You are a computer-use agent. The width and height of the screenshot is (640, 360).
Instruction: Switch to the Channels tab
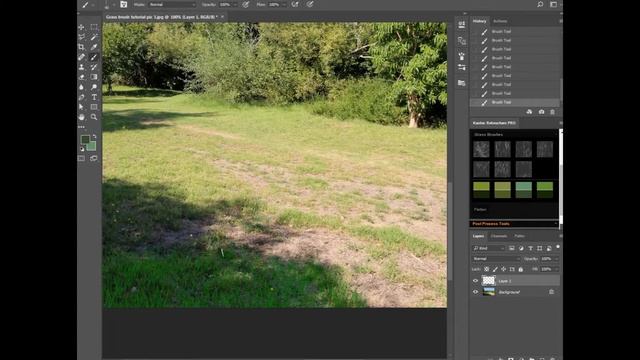[499, 236]
